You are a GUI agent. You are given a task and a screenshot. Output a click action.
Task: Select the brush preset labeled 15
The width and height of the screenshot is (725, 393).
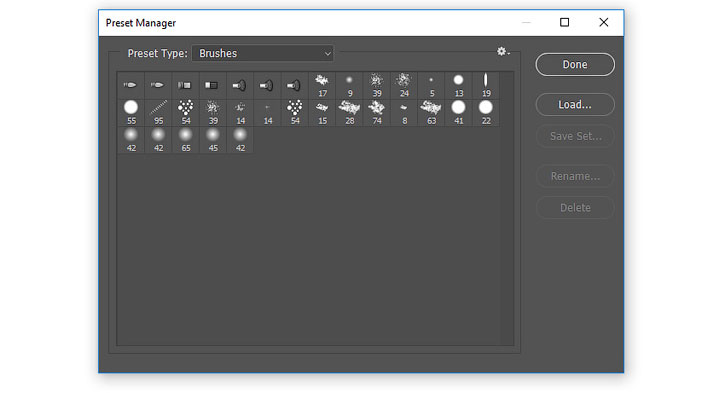pyautogui.click(x=322, y=113)
